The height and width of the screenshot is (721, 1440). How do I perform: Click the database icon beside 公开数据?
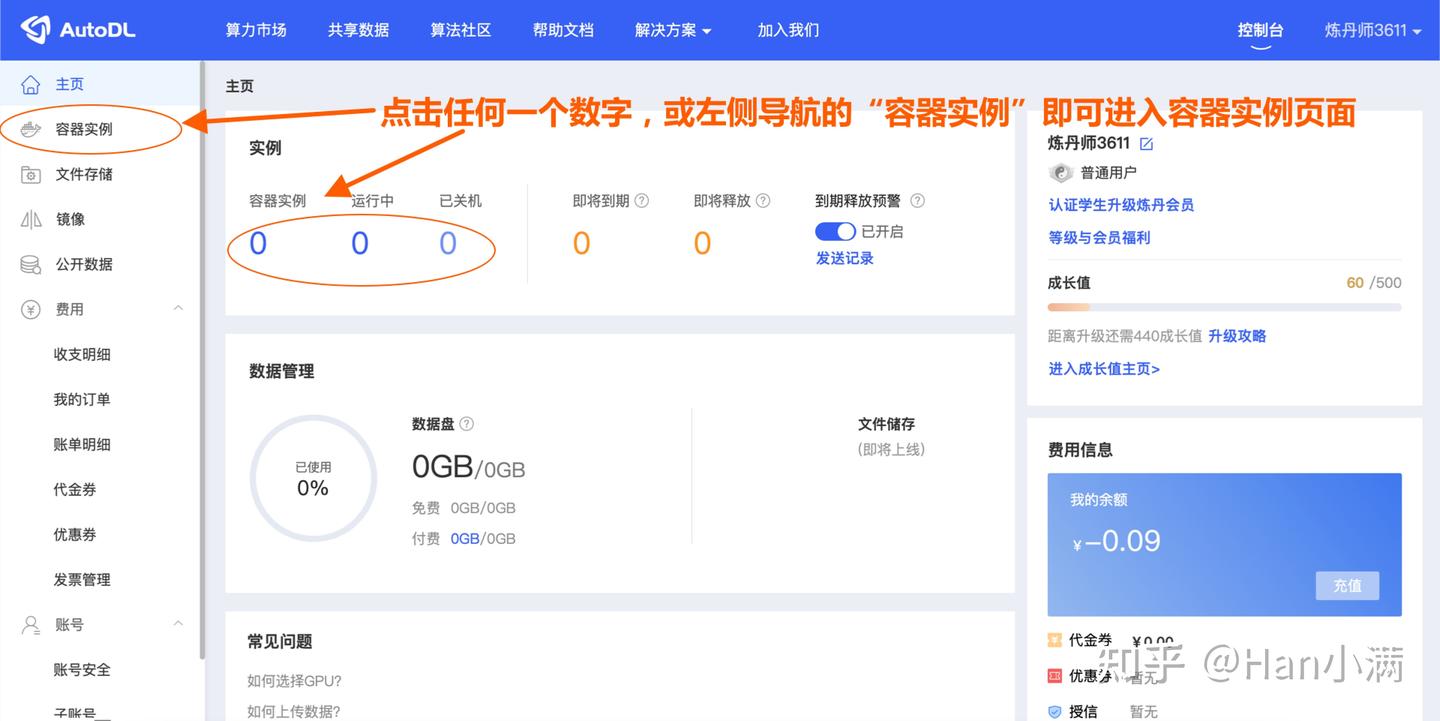pyautogui.click(x=31, y=264)
